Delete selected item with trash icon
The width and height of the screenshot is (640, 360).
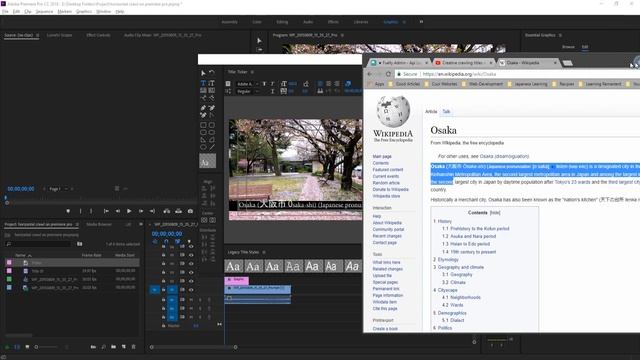click(133, 347)
